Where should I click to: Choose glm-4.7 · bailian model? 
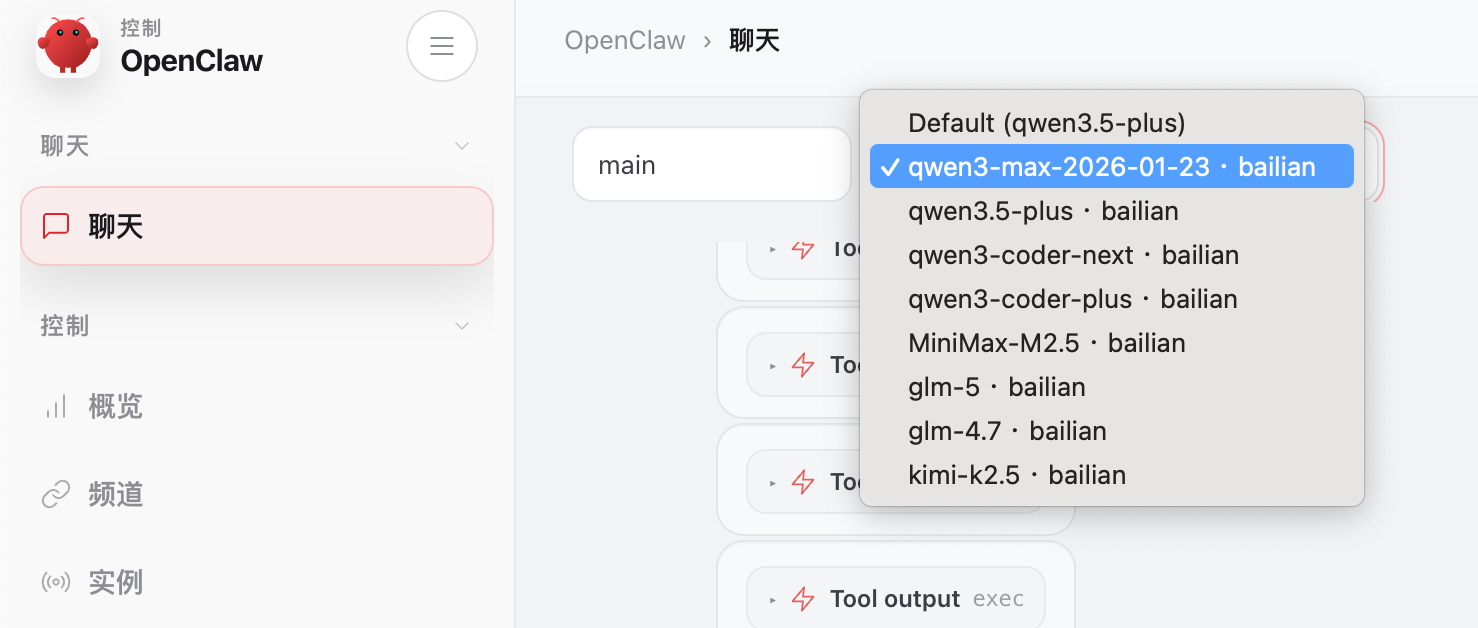click(1112, 431)
